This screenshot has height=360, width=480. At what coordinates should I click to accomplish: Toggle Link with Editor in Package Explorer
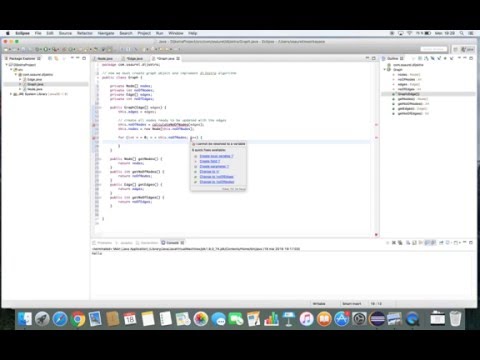click(56, 58)
